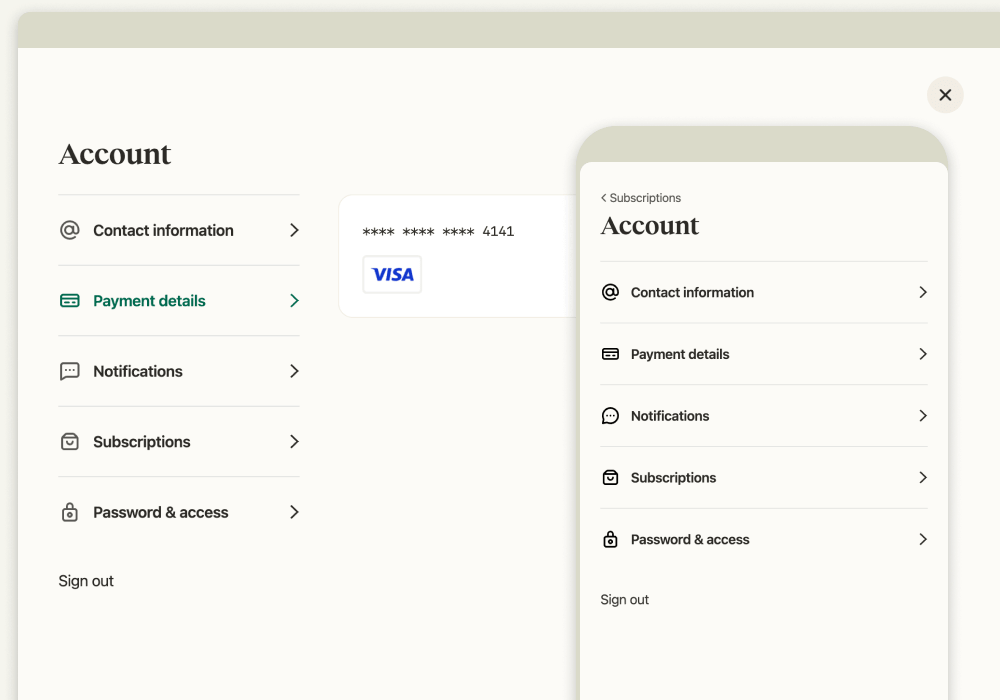Click the Password & access chevron
The image size is (1000, 700).
(293, 512)
